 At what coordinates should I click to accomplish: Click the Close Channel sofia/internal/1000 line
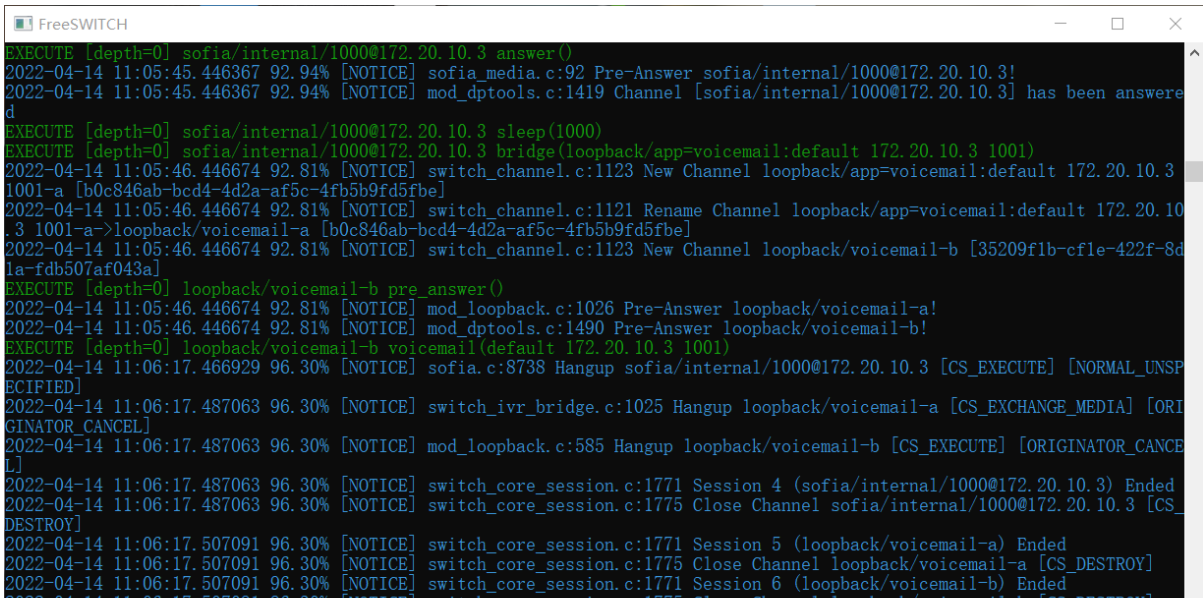pos(594,514)
